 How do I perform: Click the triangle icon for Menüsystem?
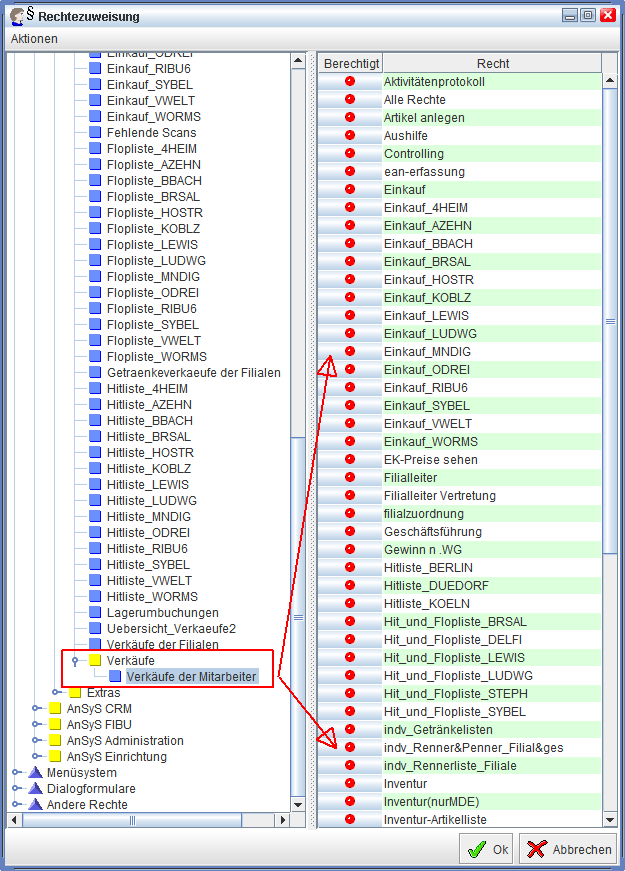tap(35, 773)
